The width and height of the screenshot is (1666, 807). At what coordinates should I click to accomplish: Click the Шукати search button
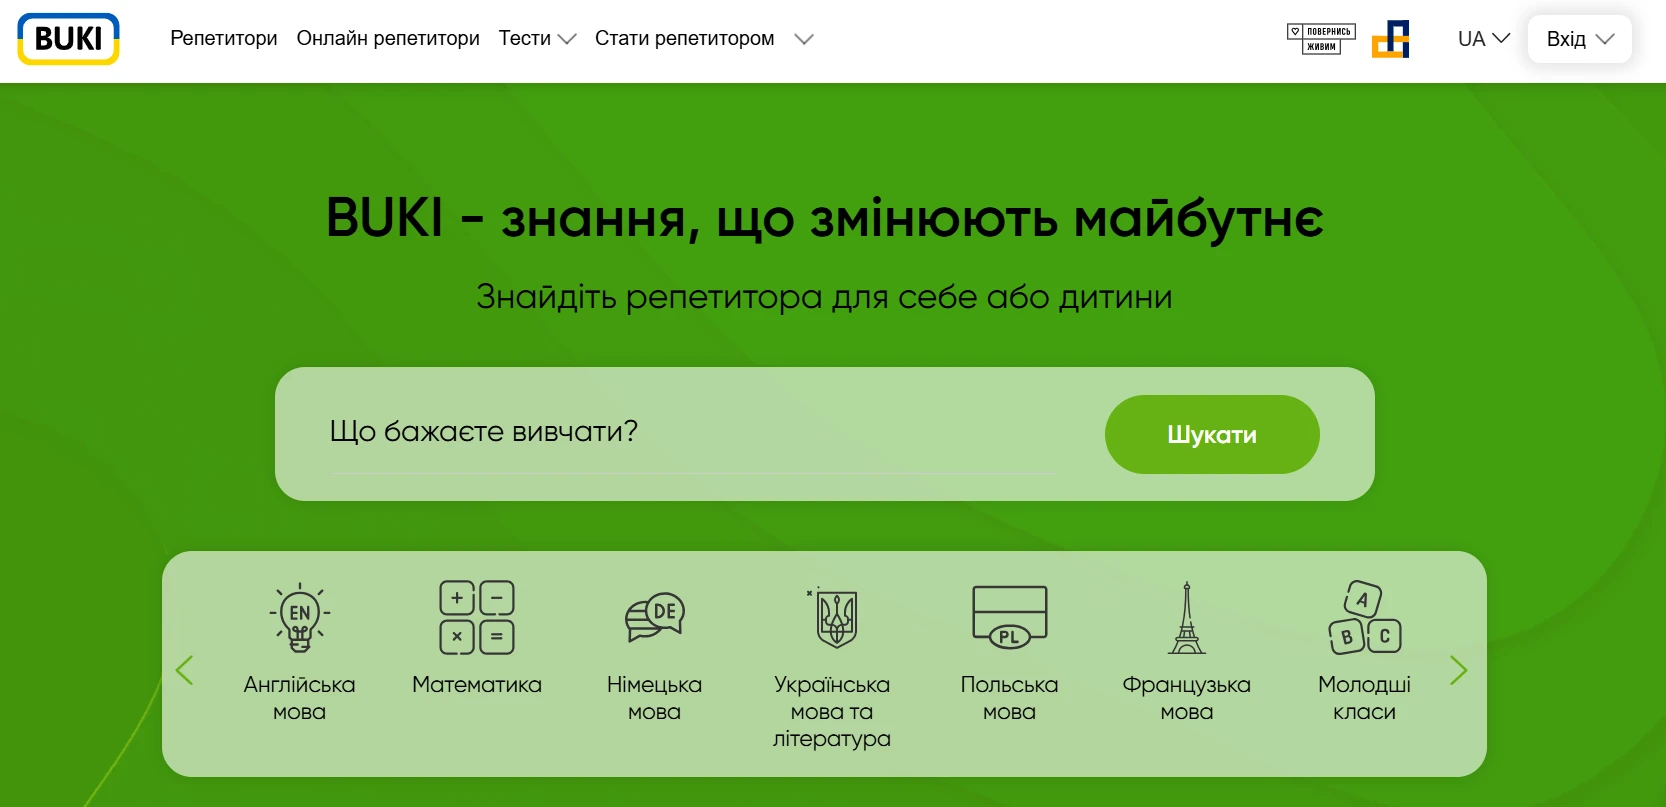pos(1212,434)
